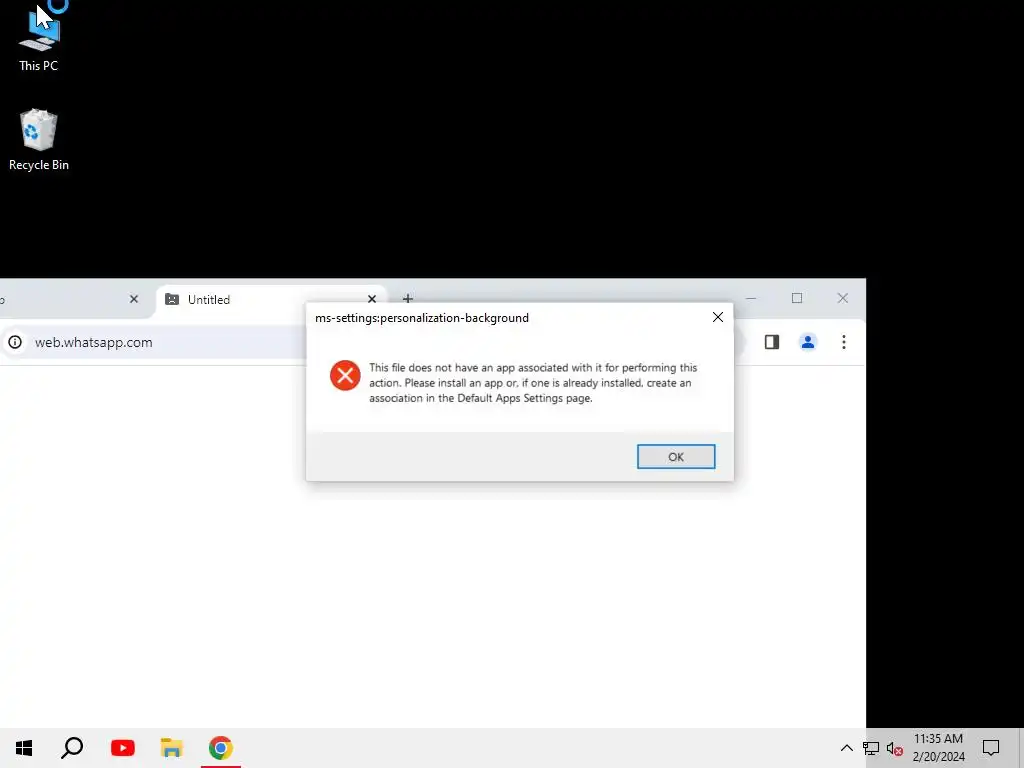Maximize the Chrome window
The width and height of the screenshot is (1024, 768).
pos(797,298)
